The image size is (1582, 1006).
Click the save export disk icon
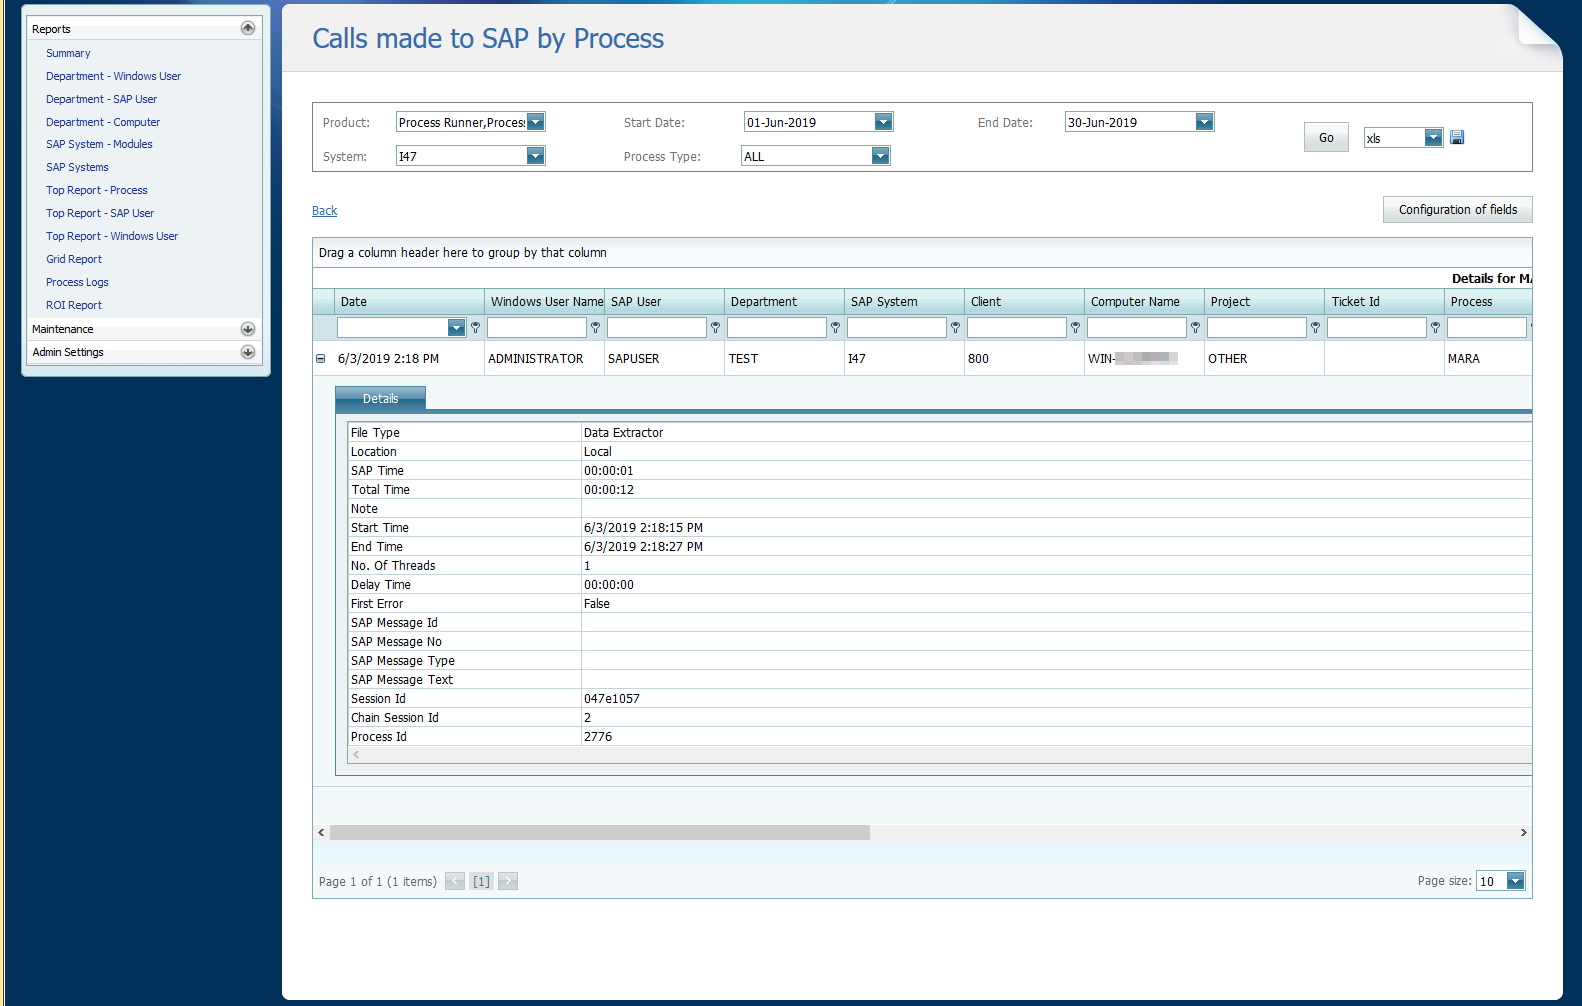pyautogui.click(x=1457, y=137)
